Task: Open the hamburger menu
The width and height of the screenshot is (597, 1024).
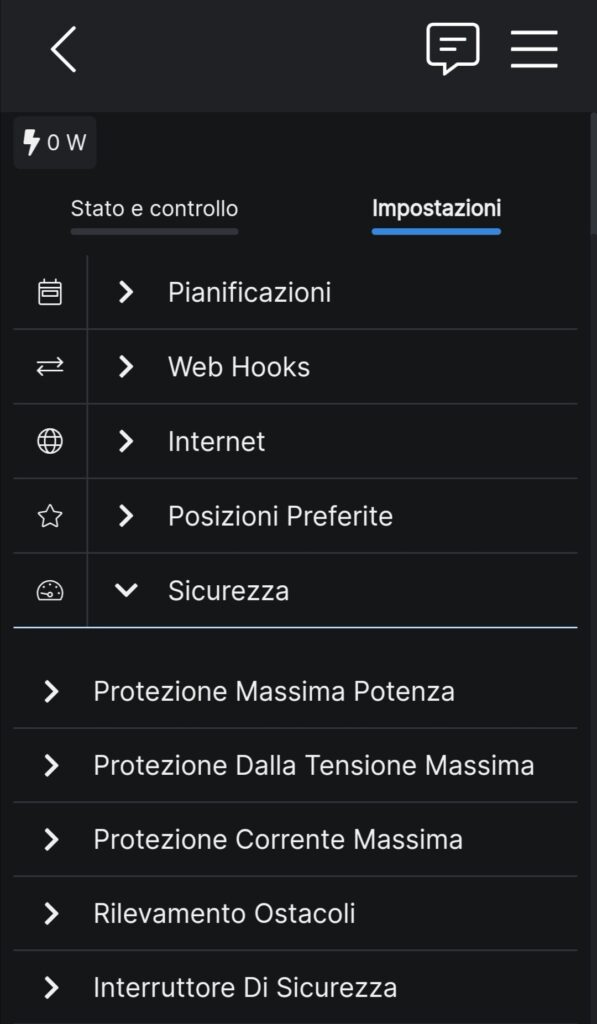Action: pos(534,49)
